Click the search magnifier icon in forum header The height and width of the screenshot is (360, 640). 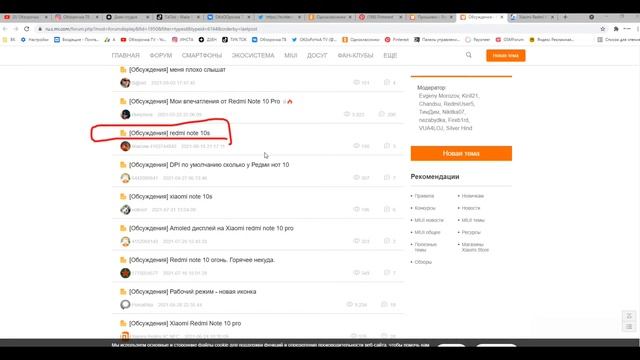pyautogui.click(x=469, y=55)
